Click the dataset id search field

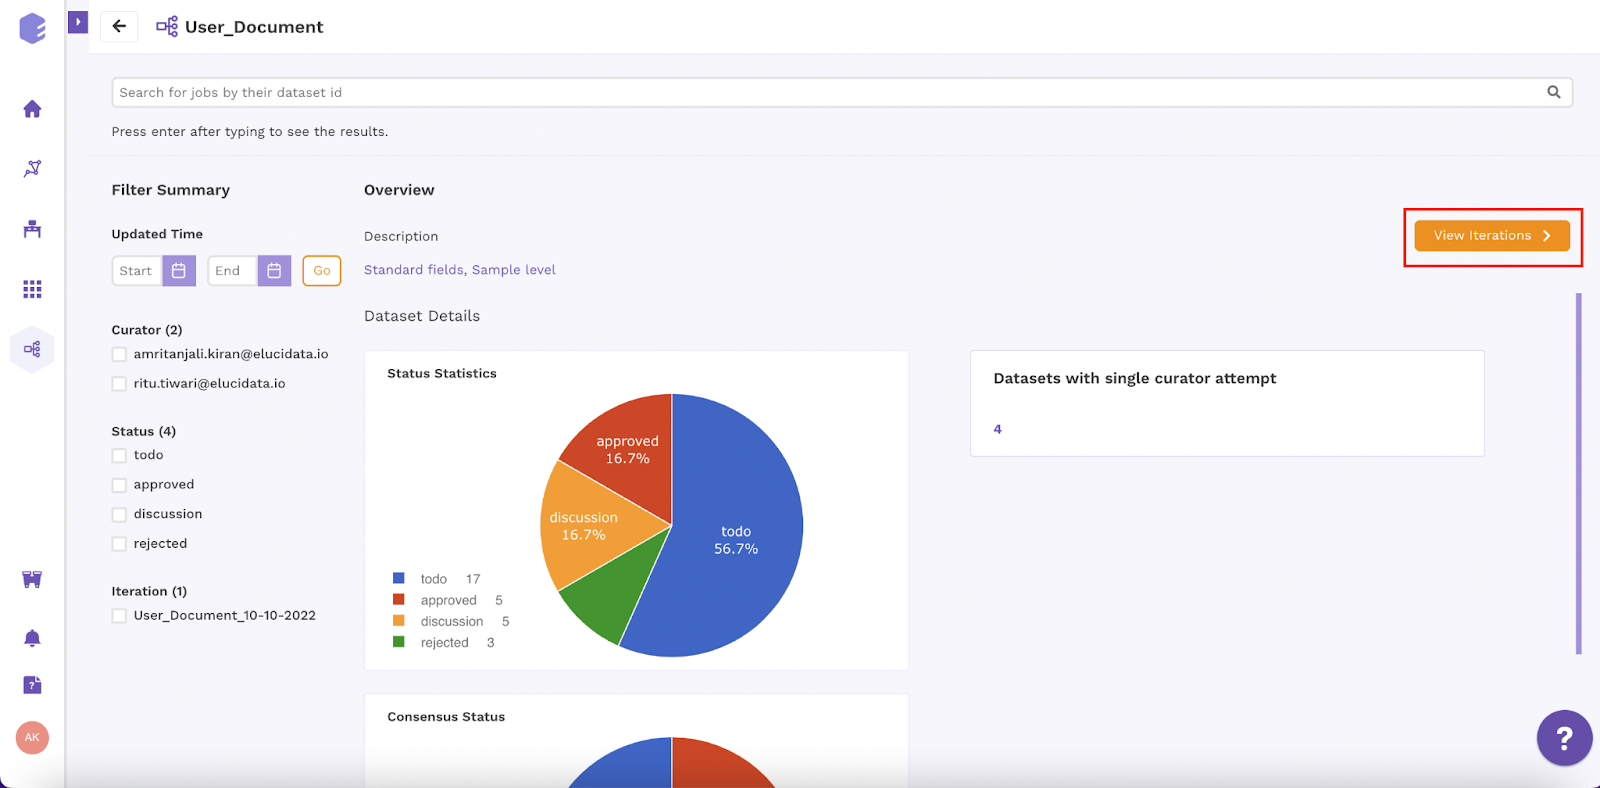(x=841, y=92)
